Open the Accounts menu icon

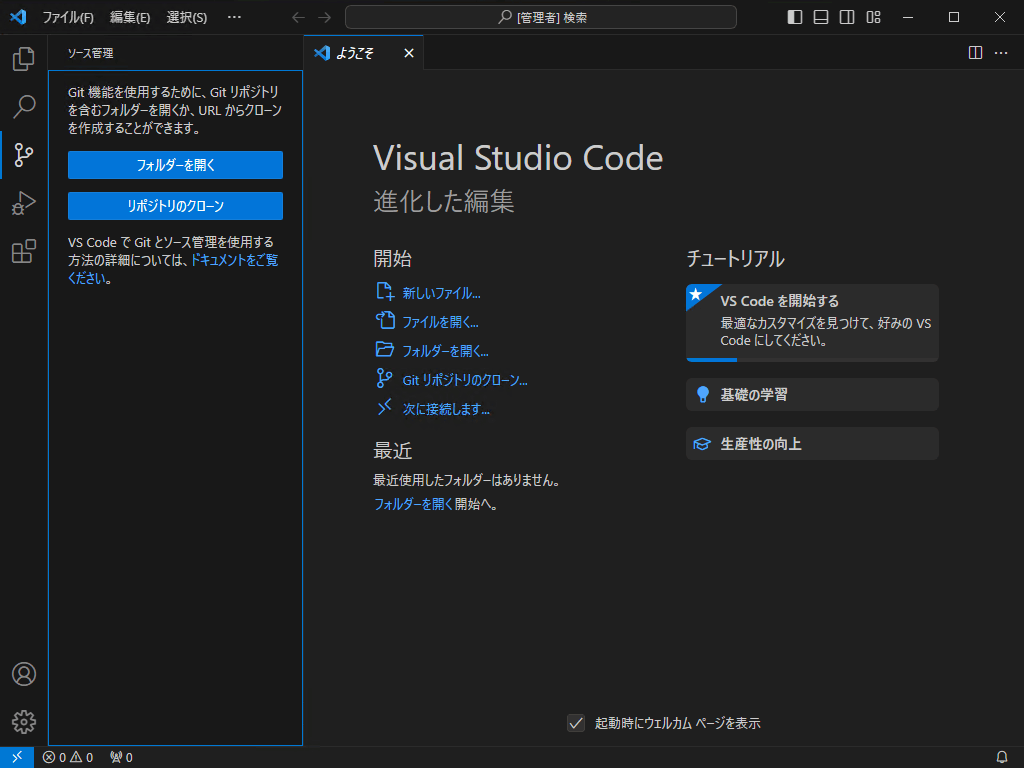click(x=24, y=674)
